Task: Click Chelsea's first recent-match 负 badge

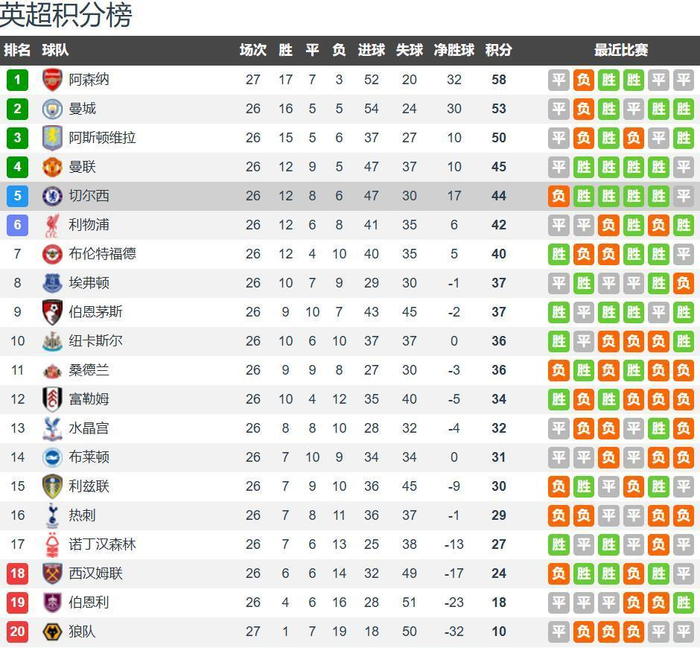Action: point(559,196)
